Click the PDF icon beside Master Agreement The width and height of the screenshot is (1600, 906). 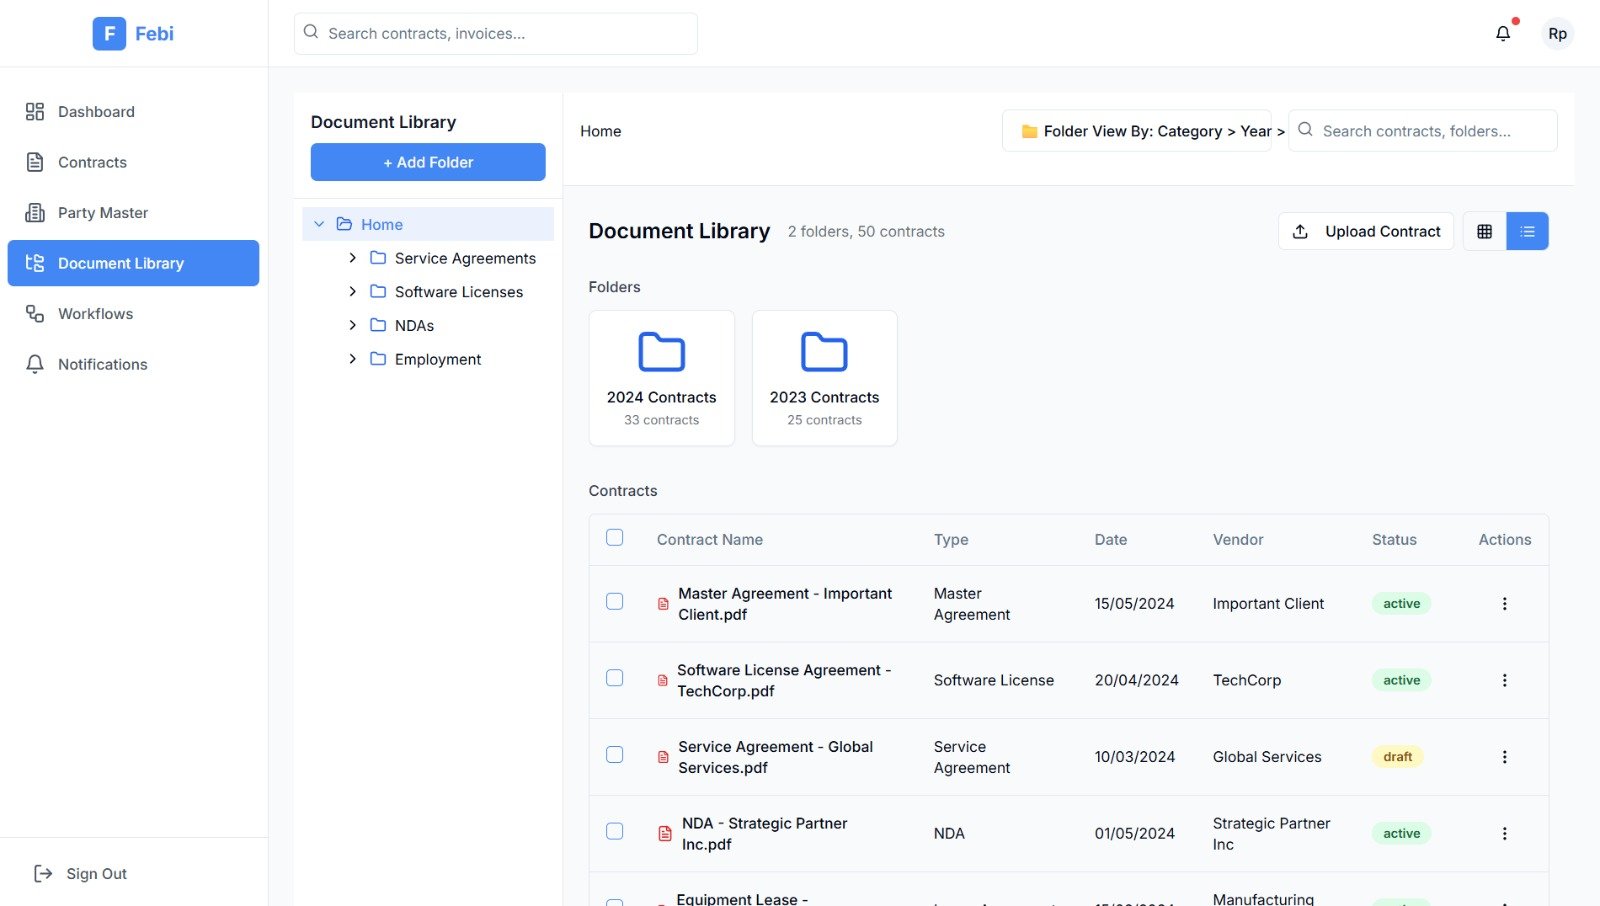tap(661, 603)
